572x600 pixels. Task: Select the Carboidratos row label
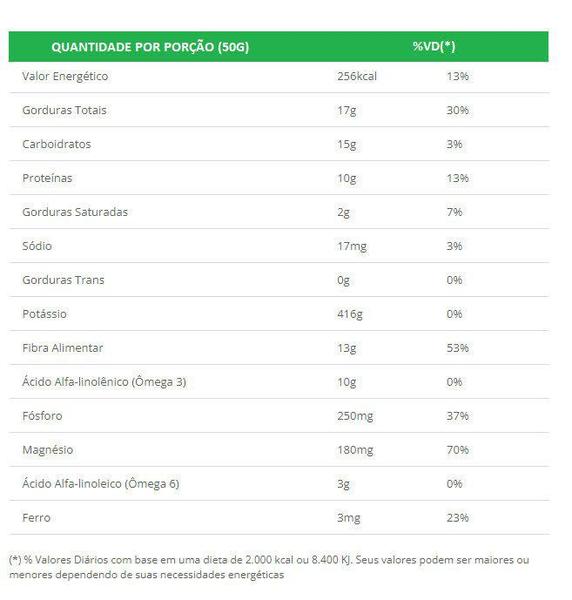[57, 144]
